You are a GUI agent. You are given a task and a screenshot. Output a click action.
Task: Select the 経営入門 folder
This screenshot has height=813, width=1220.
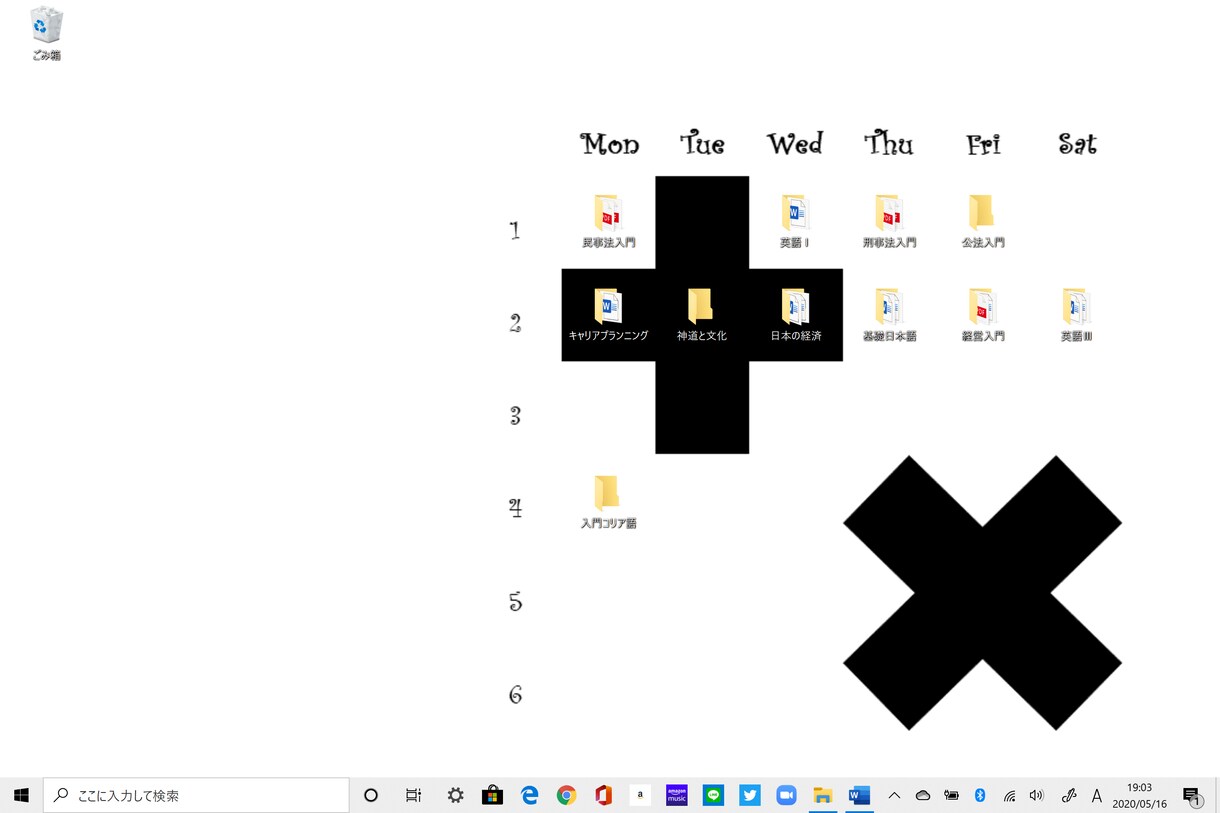coord(982,315)
